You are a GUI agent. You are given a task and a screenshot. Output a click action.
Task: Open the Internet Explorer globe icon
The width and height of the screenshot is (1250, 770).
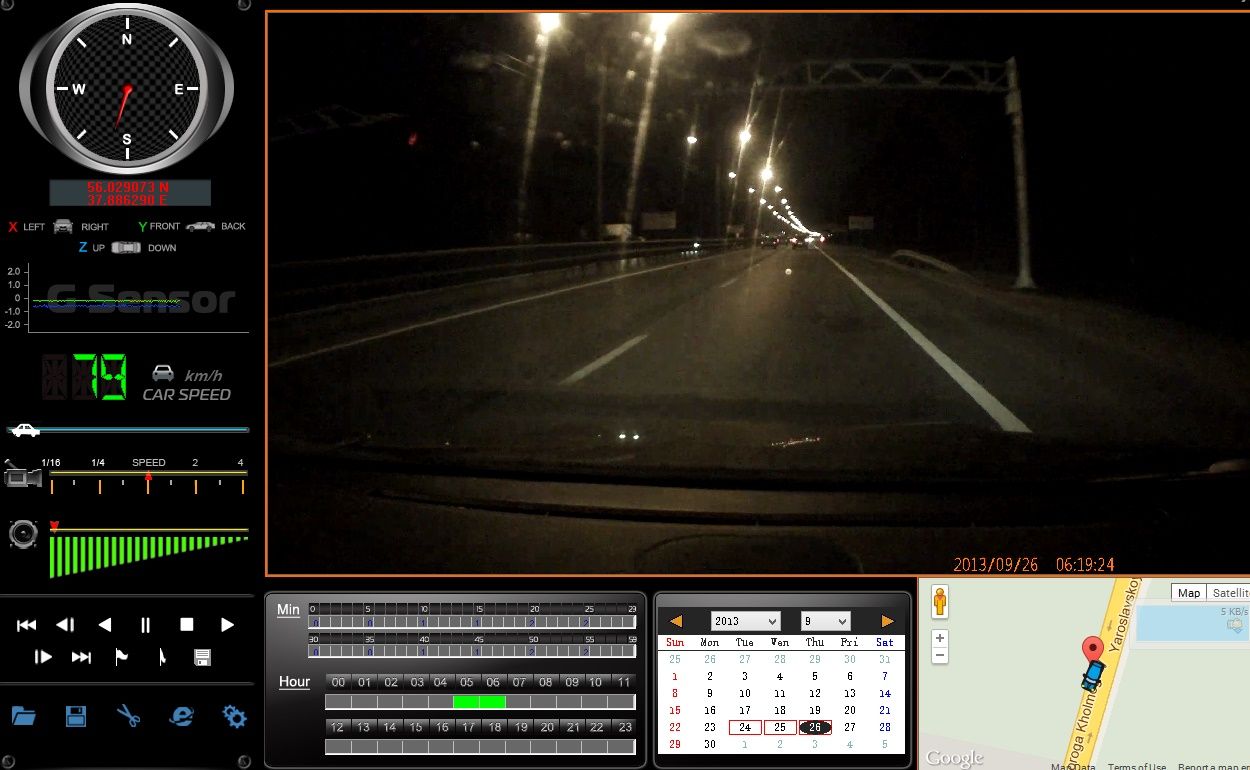[181, 716]
